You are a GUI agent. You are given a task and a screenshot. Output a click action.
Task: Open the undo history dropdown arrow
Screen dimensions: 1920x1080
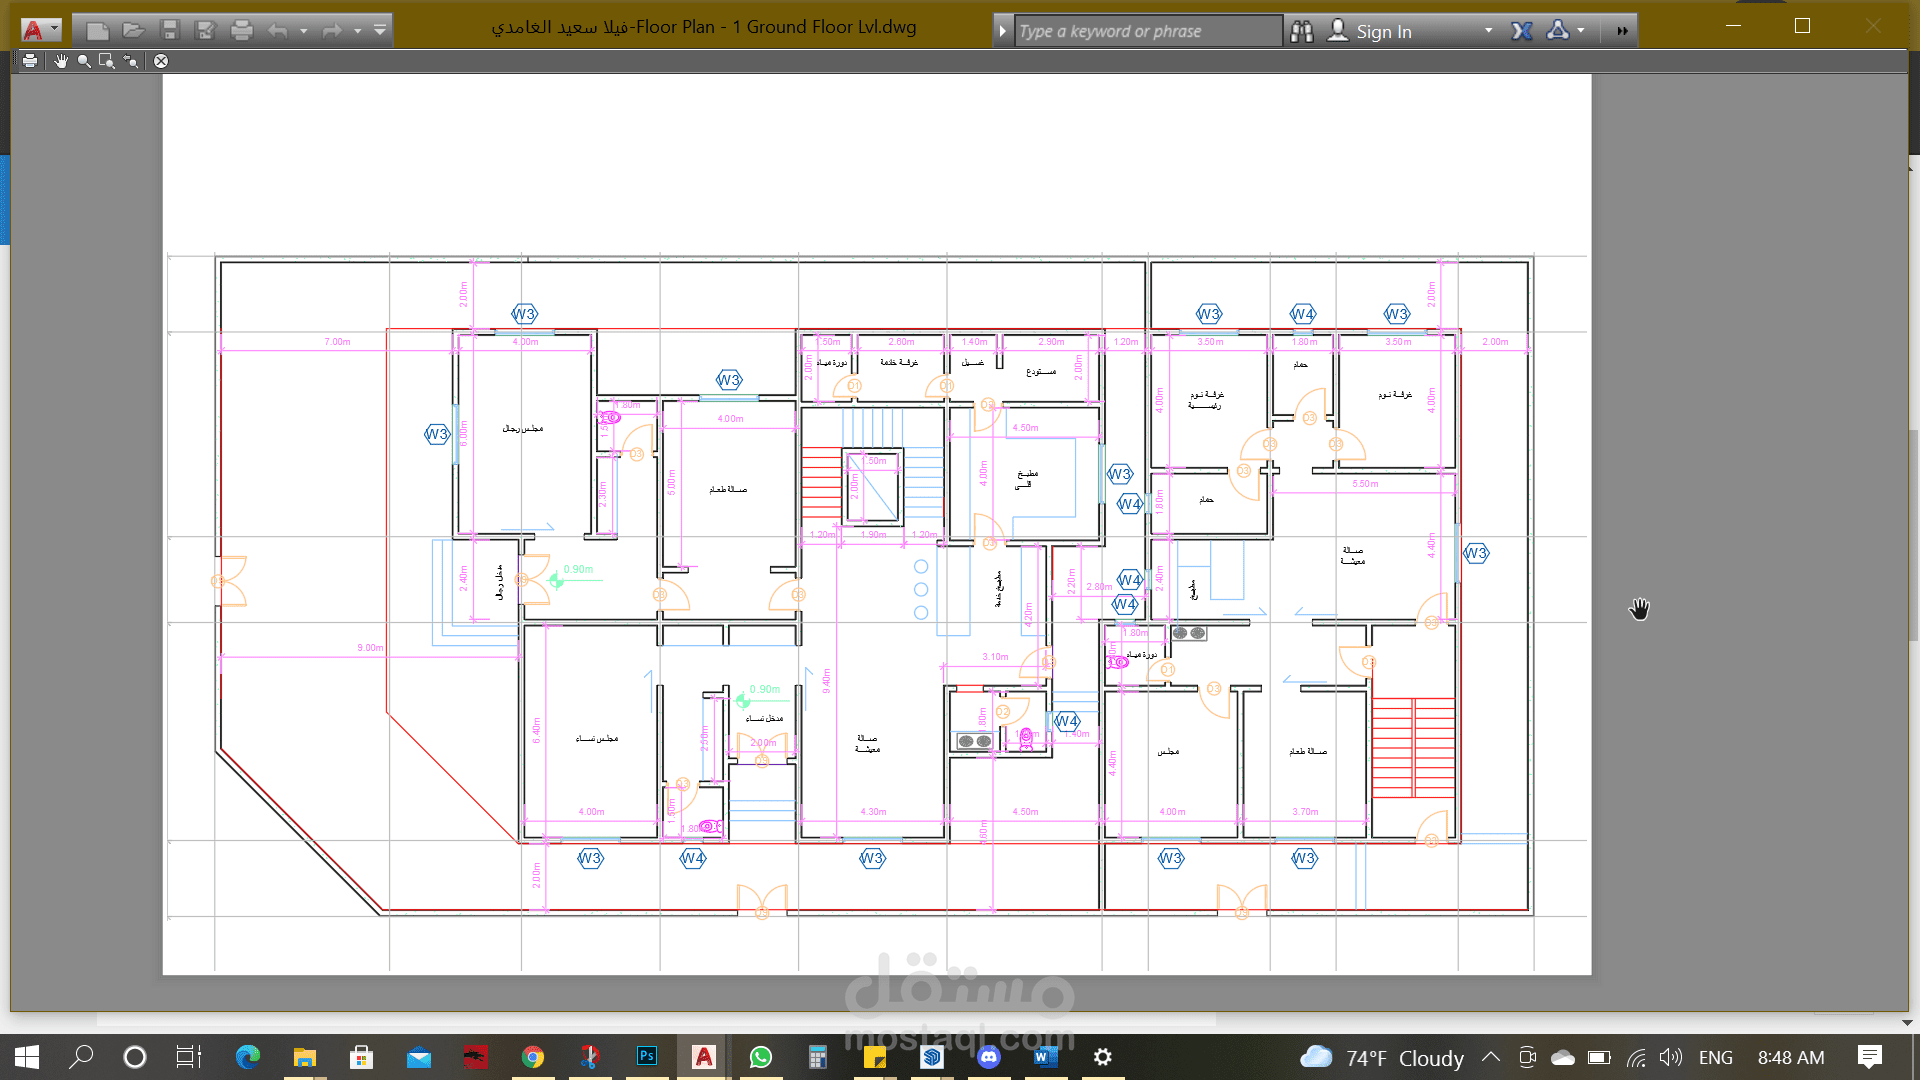click(304, 31)
